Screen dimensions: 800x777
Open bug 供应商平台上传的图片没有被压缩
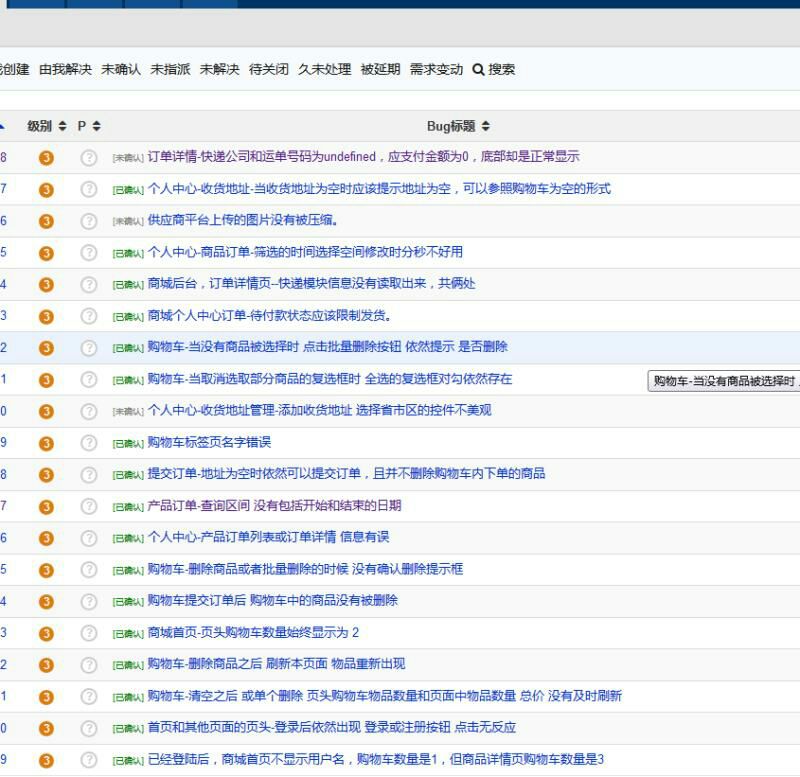pos(242,220)
